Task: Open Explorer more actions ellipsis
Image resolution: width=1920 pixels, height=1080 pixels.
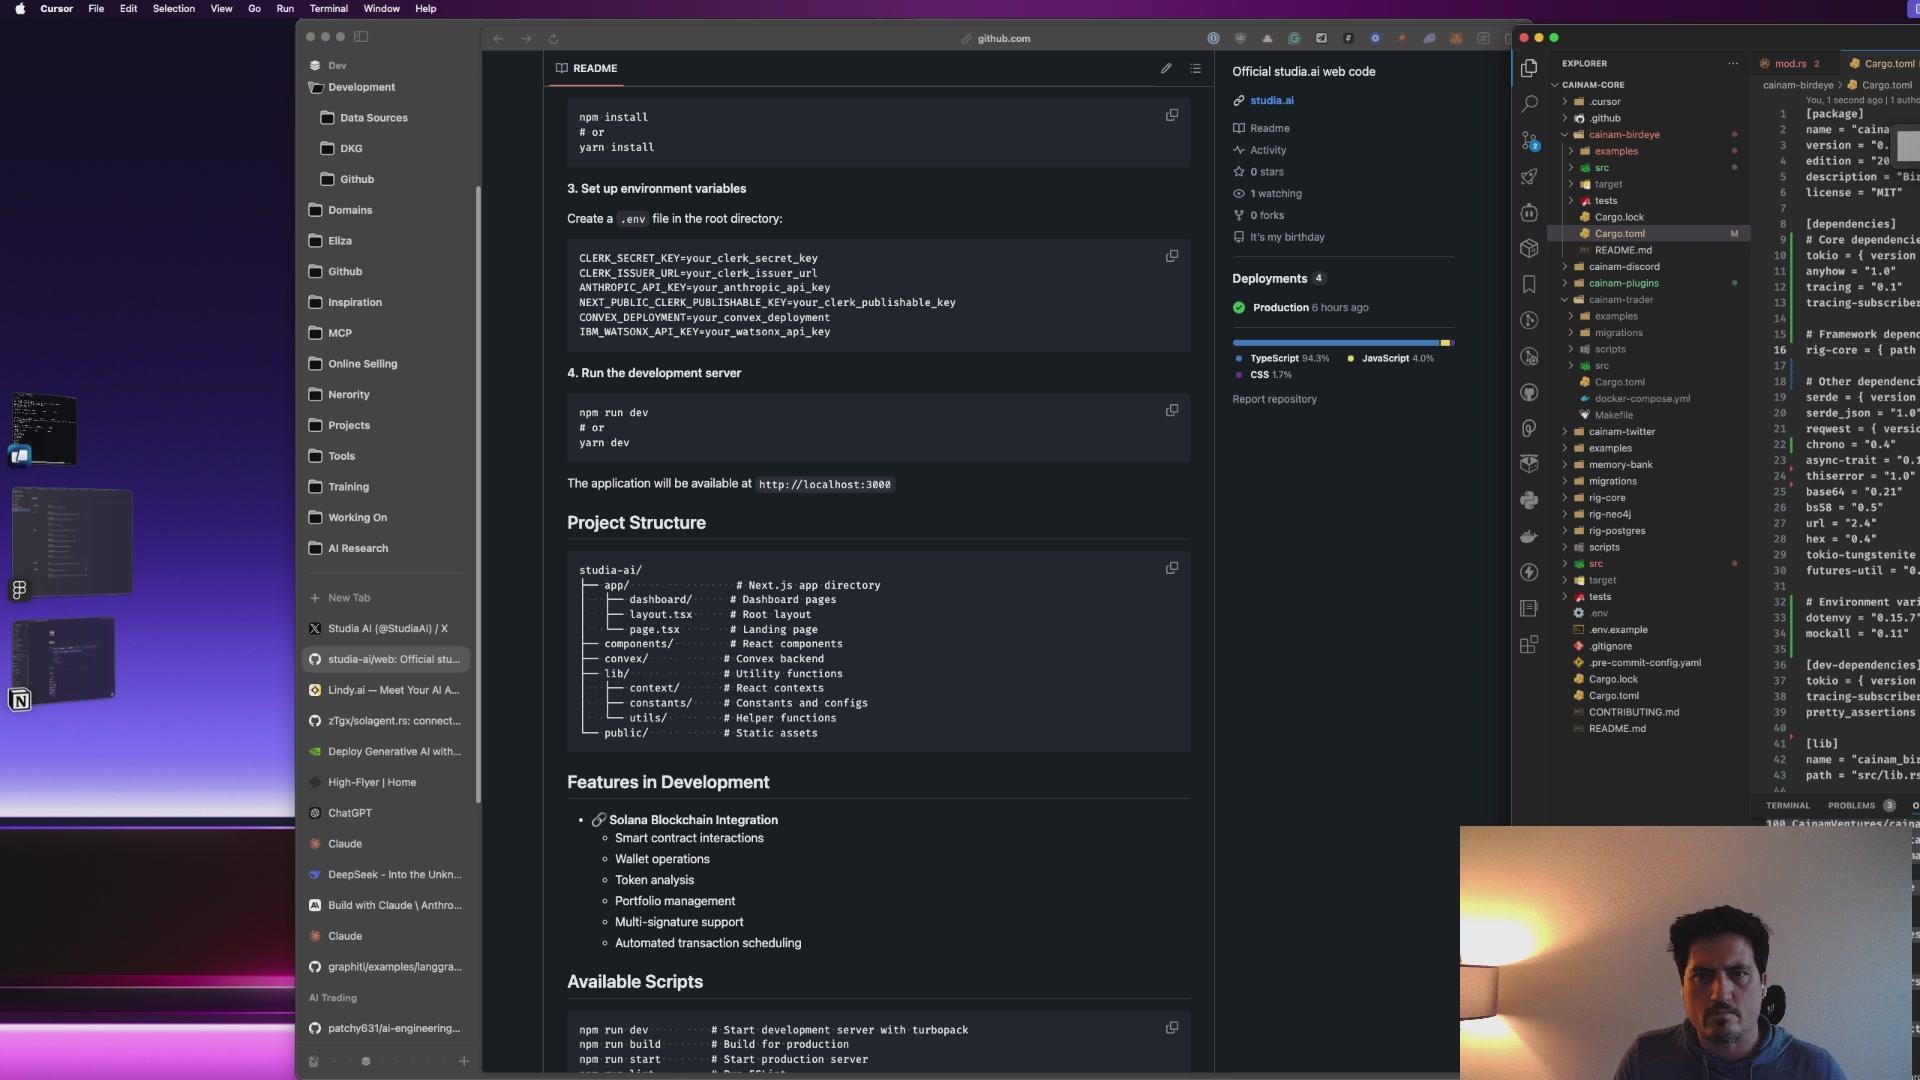Action: coord(1733,63)
